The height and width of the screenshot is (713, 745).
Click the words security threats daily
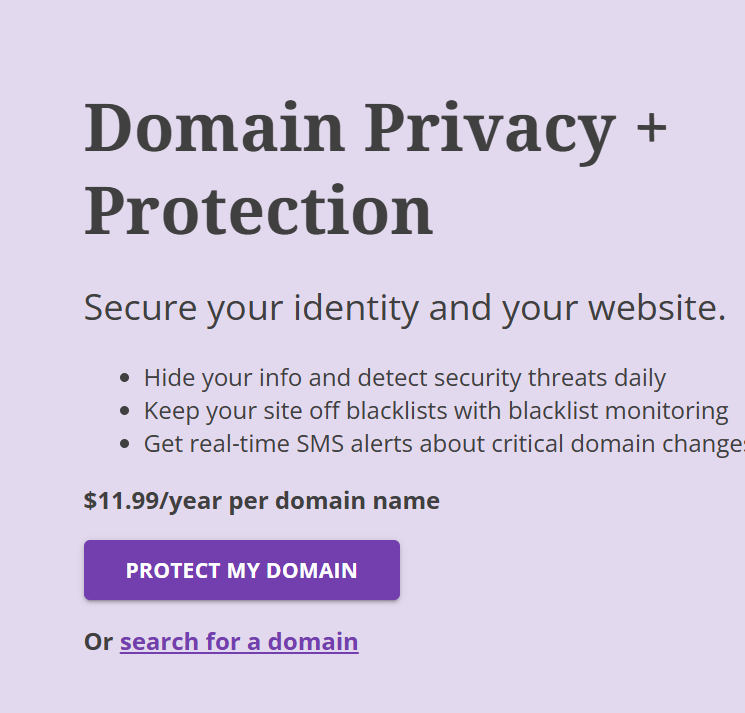[x=550, y=378]
